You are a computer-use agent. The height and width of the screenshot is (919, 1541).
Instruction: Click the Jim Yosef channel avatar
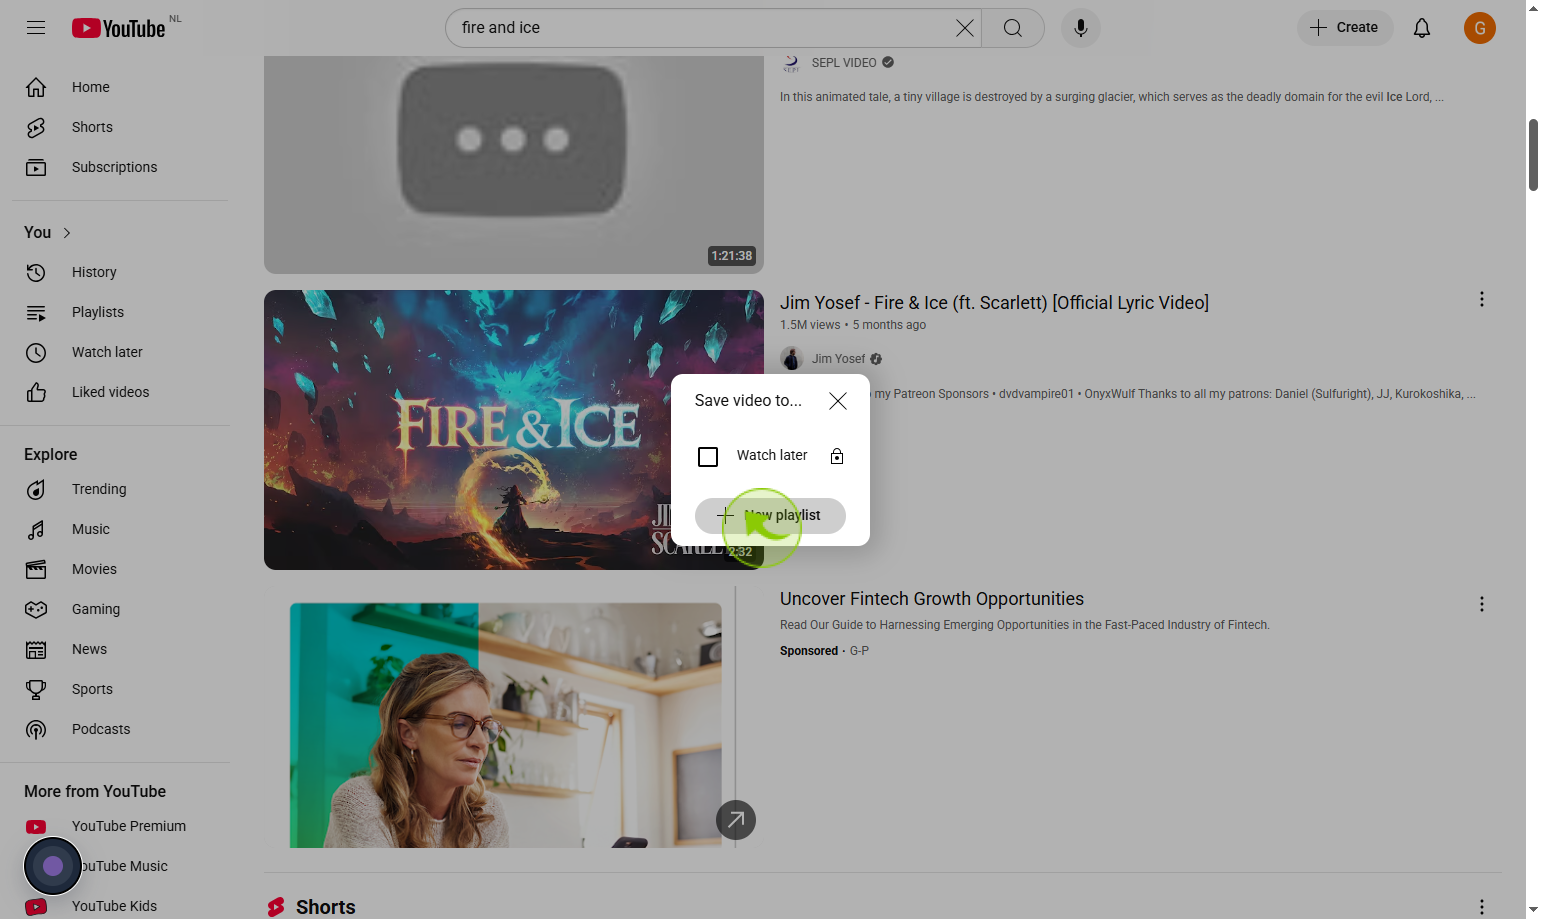[x=792, y=359]
